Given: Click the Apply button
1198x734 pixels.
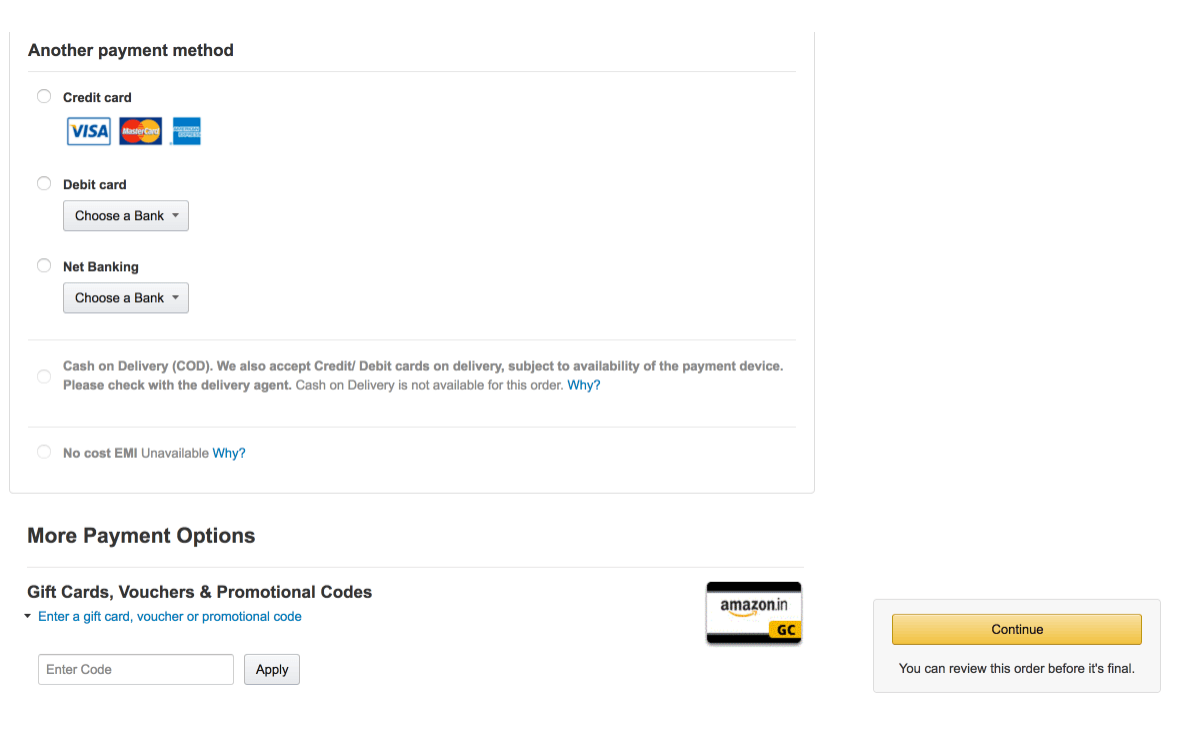Looking at the screenshot, I should click(272, 669).
